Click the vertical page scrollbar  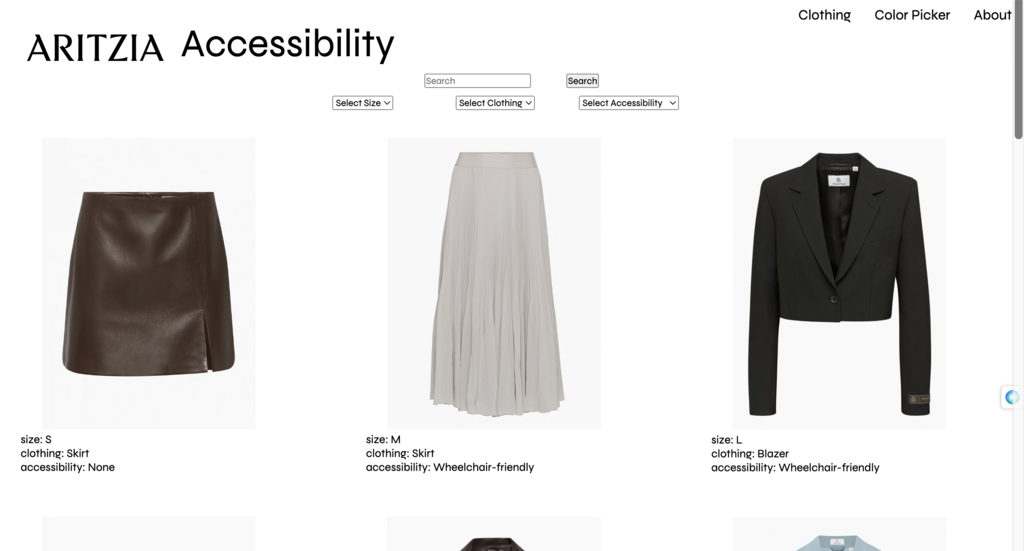(1018, 72)
